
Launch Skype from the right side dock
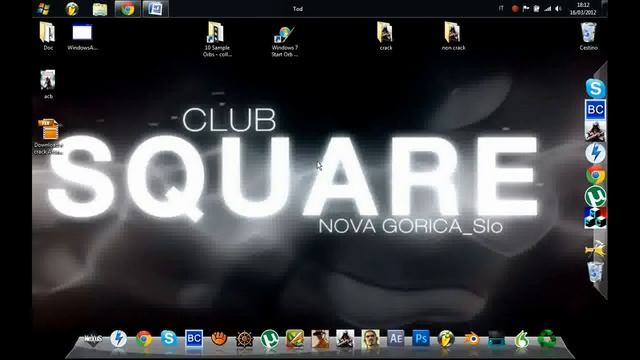596,88
